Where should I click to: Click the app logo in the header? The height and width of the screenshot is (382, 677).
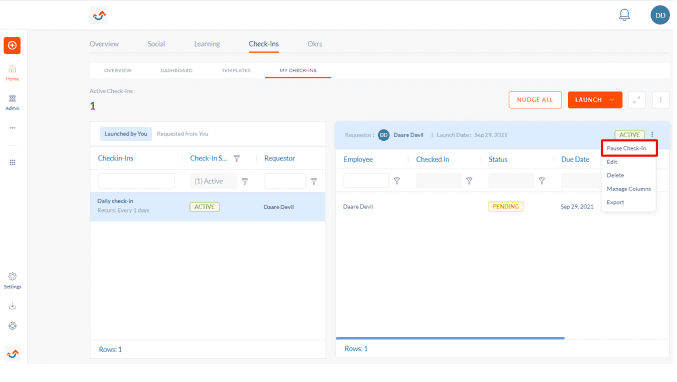coord(99,16)
